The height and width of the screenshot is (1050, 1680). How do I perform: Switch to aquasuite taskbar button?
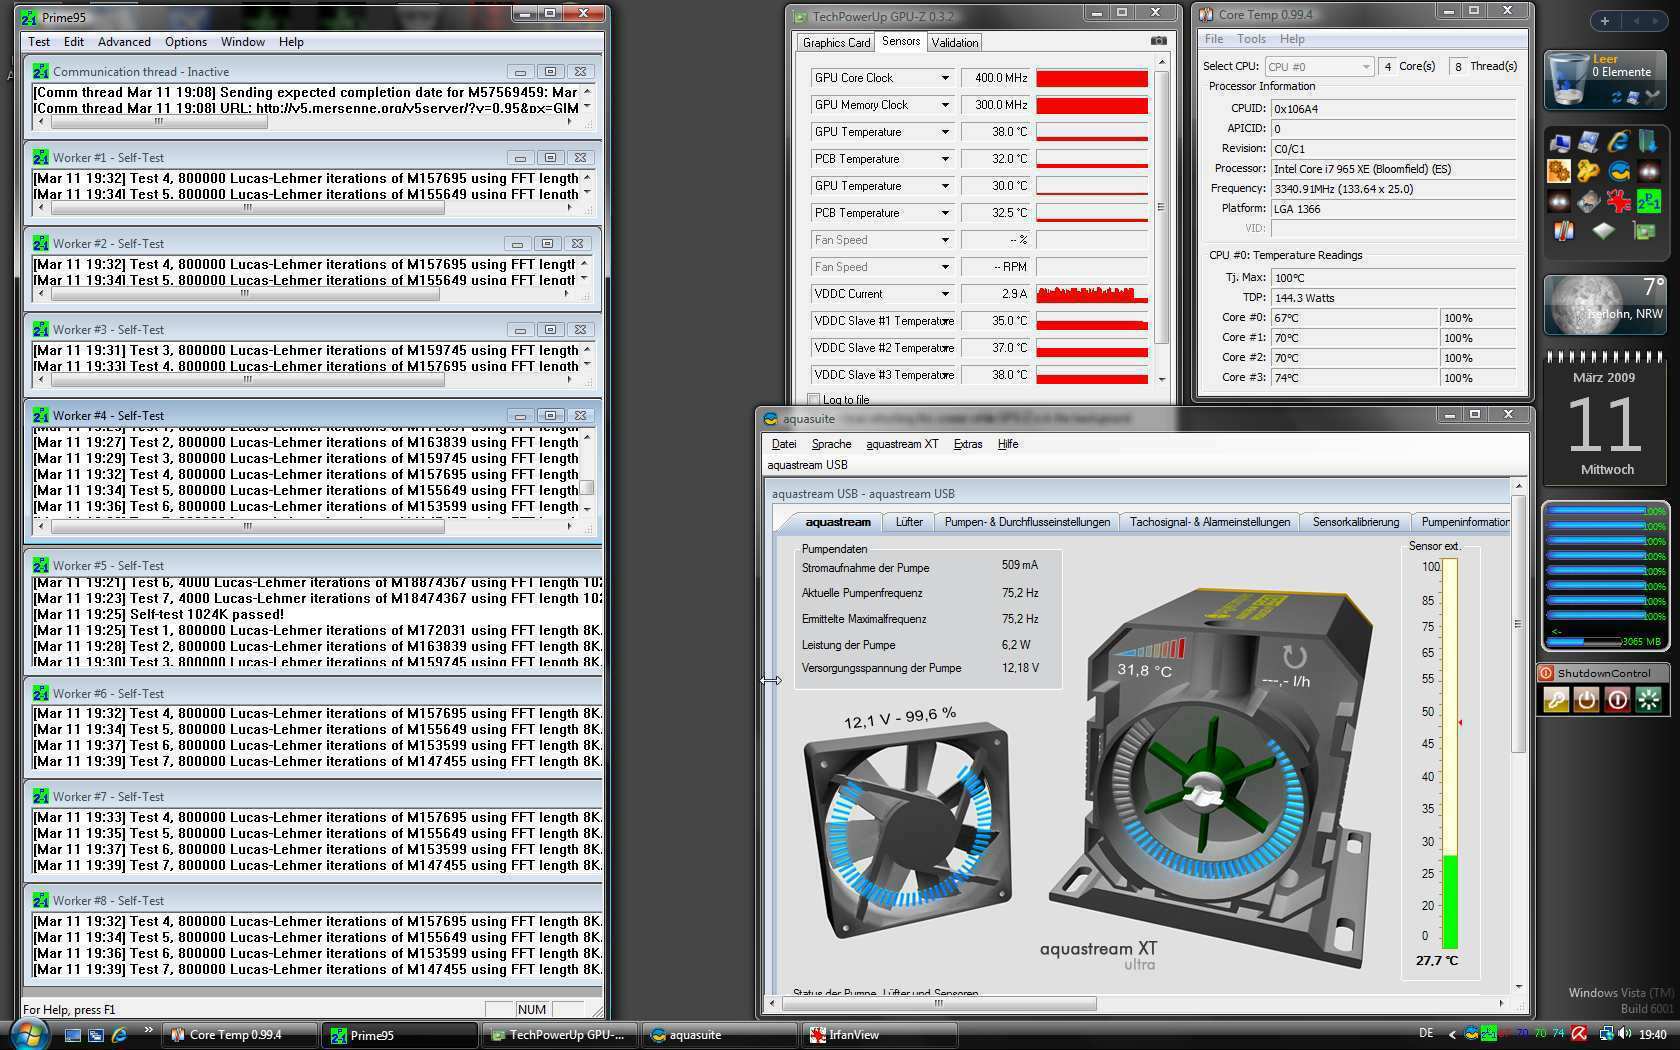click(x=720, y=1035)
